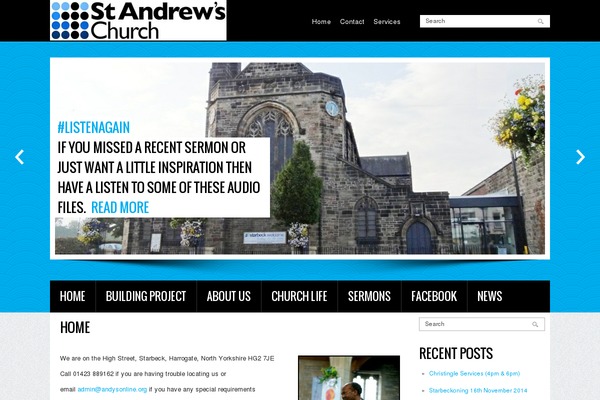This screenshot has height=400, width=600.
Task: Open the News menu item
Action: tap(489, 296)
